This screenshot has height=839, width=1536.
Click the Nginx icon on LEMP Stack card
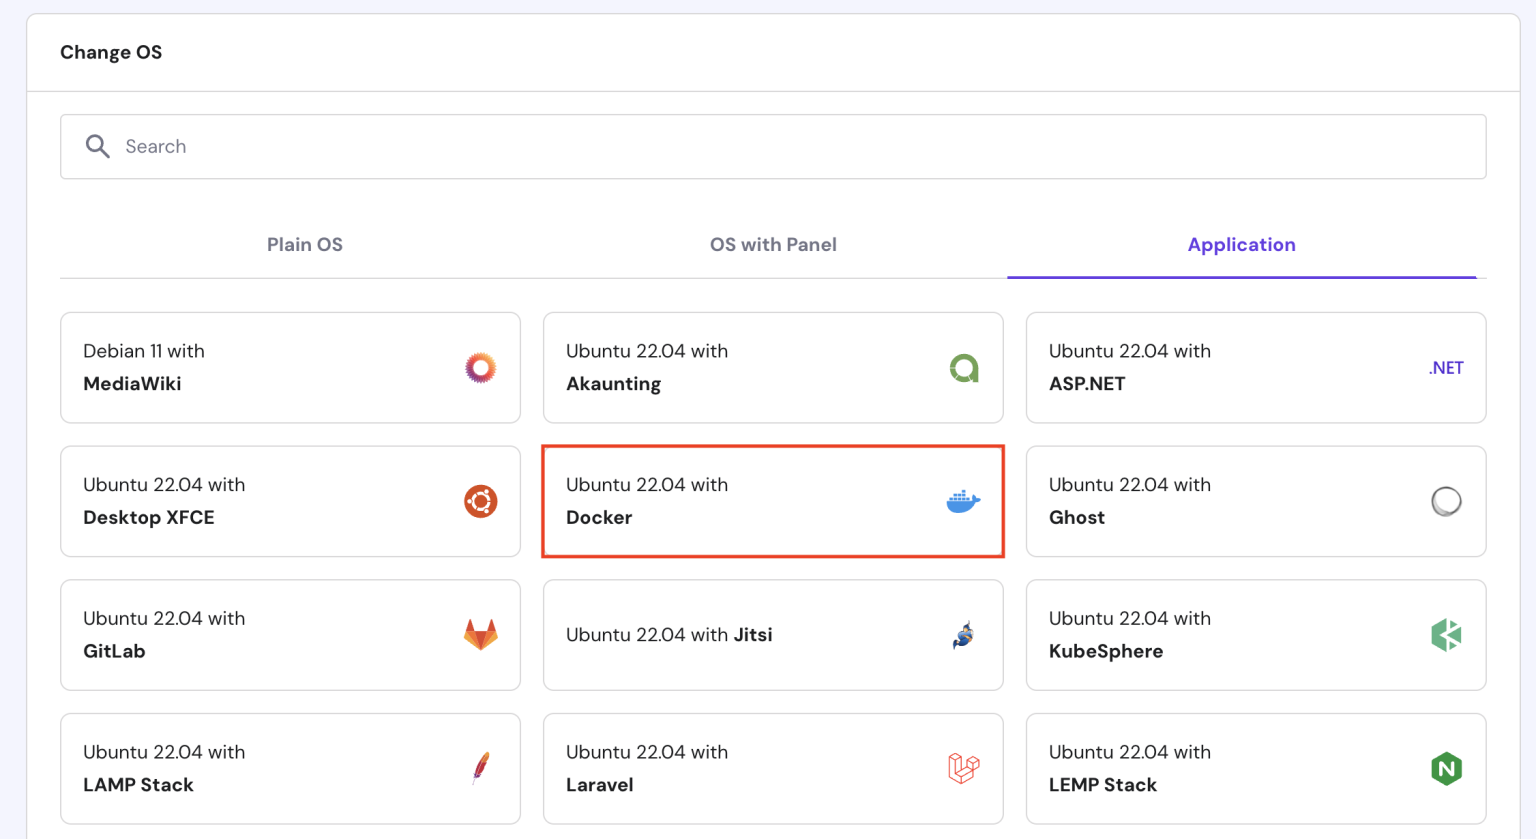point(1447,768)
